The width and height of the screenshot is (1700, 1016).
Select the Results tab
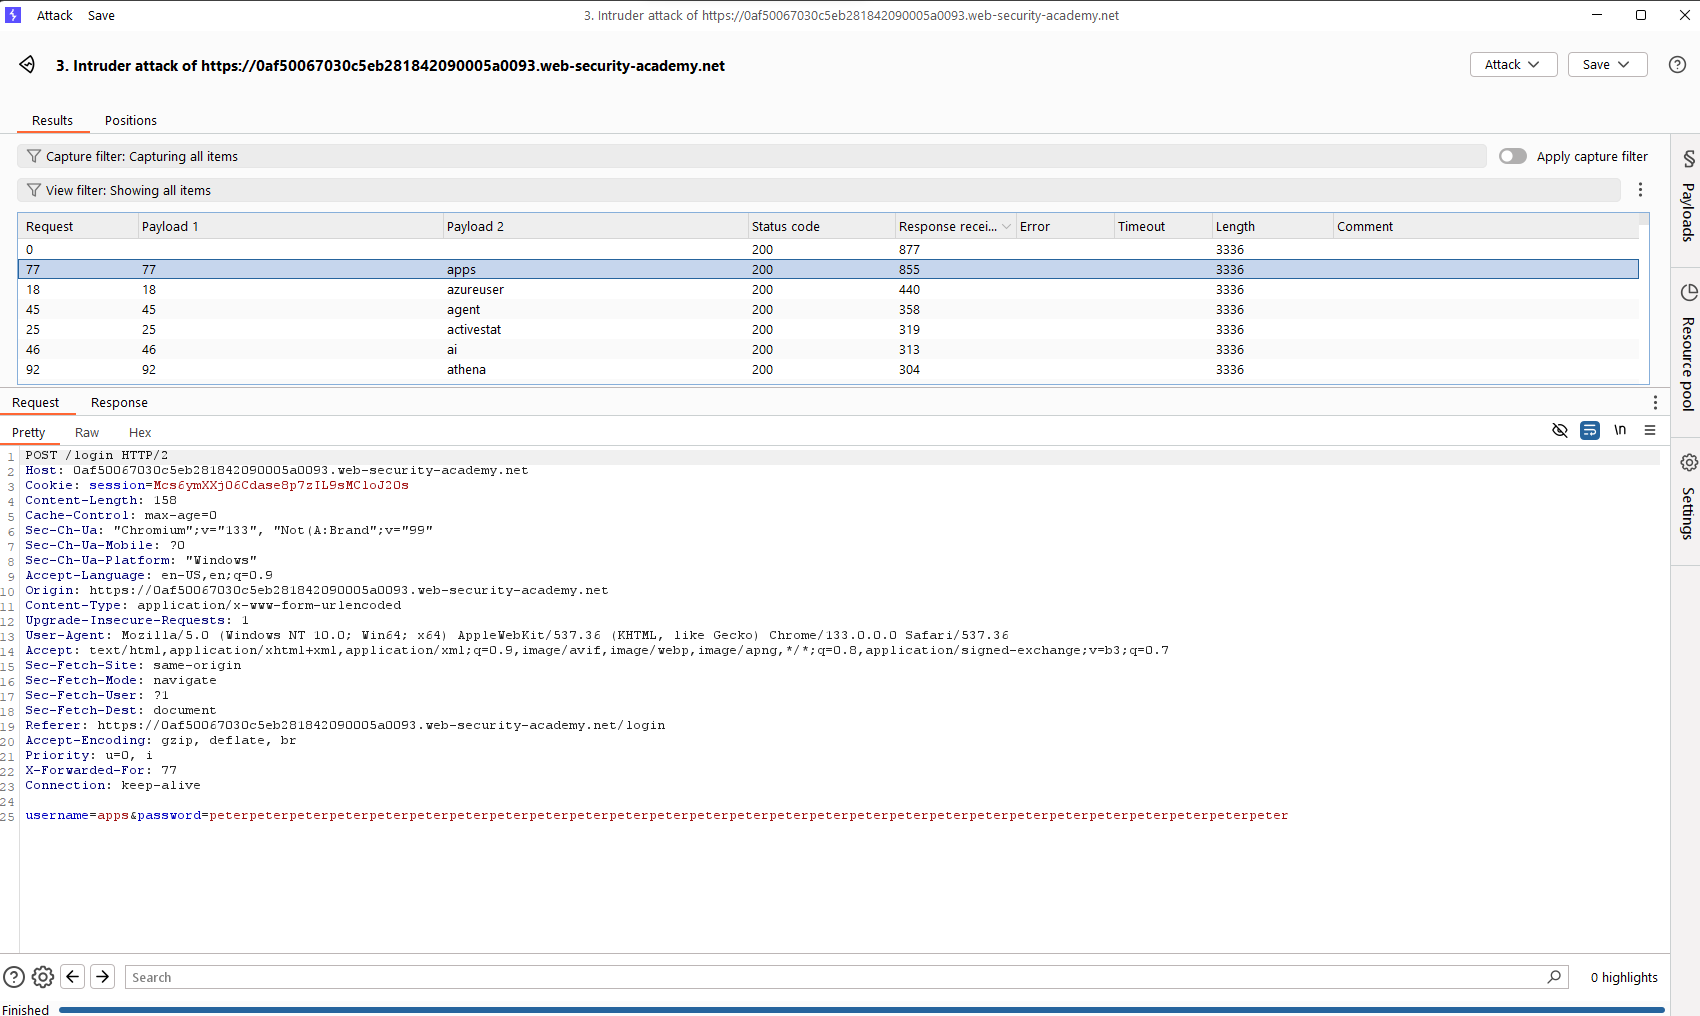[52, 121]
